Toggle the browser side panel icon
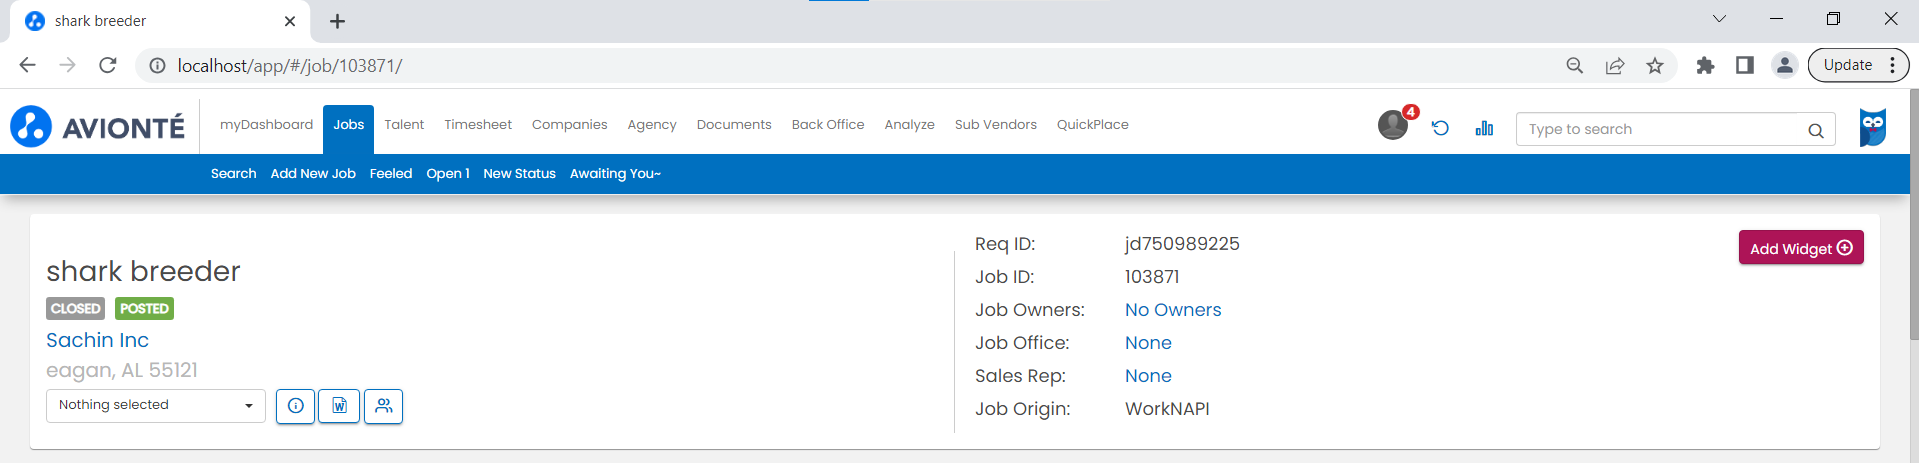1919x463 pixels. 1745,65
